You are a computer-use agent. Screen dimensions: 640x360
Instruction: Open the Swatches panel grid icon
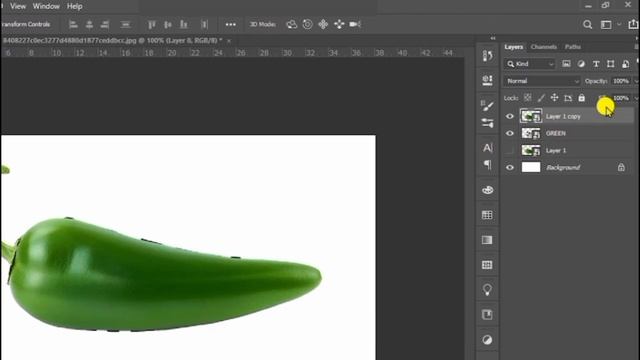pyautogui.click(x=487, y=215)
